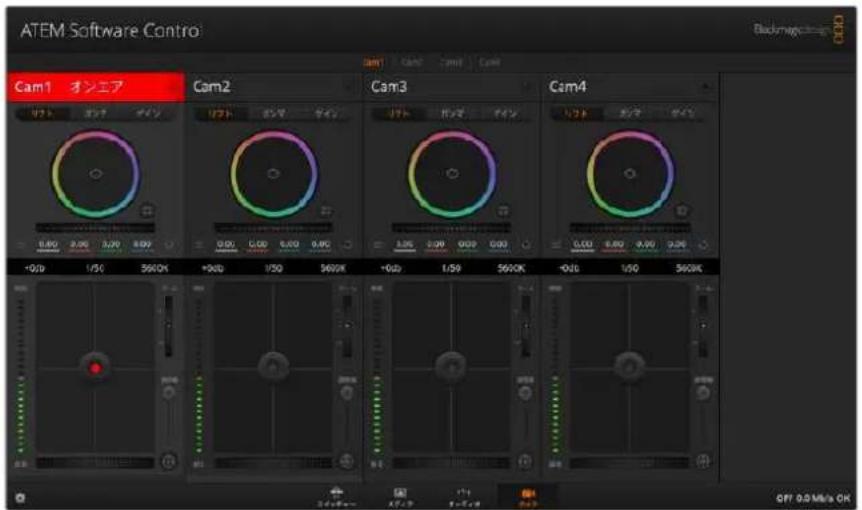Click the Cam1 color wheel center
The image size is (862, 510).
coord(96,174)
